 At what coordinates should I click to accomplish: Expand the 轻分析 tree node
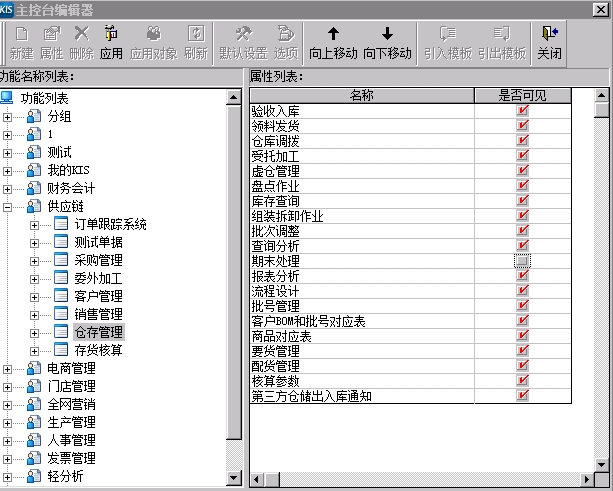pyautogui.click(x=7, y=477)
